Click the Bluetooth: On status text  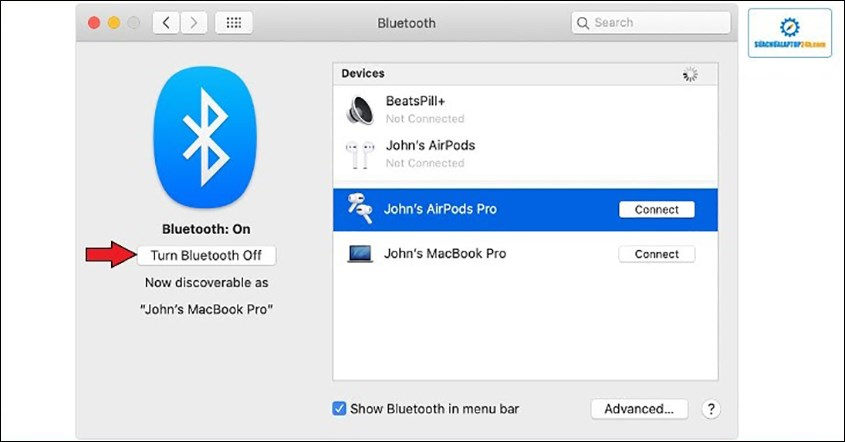[x=206, y=229]
